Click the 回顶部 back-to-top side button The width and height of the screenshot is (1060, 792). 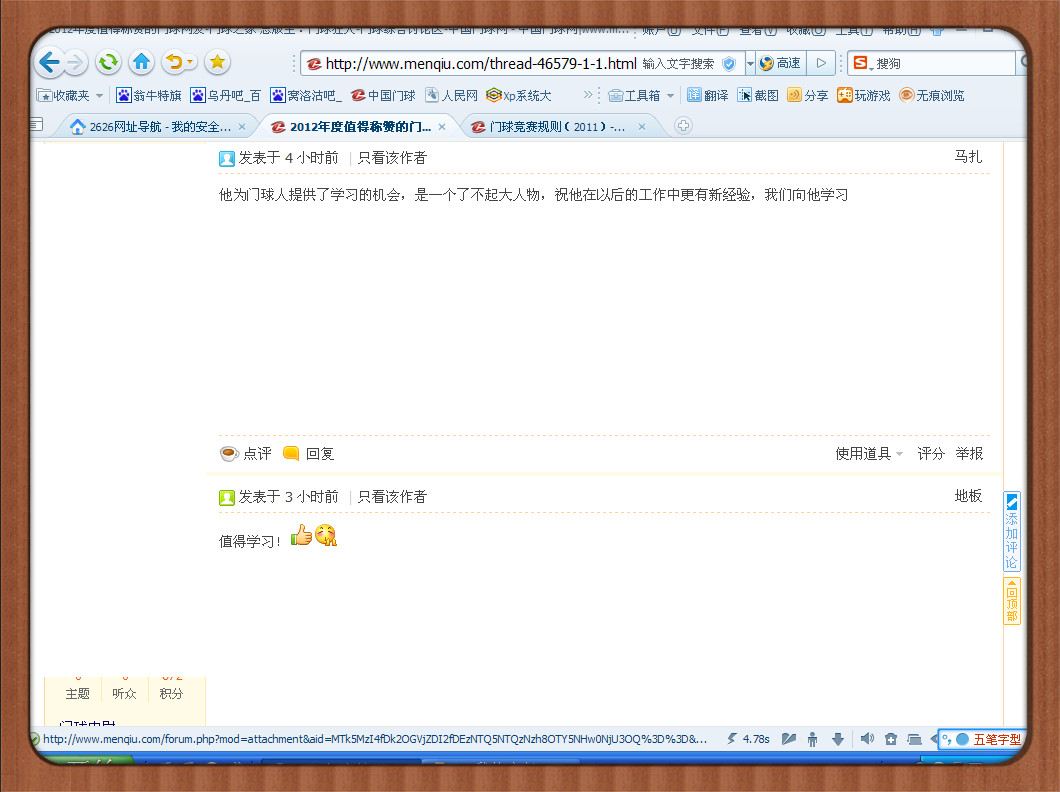[1012, 602]
